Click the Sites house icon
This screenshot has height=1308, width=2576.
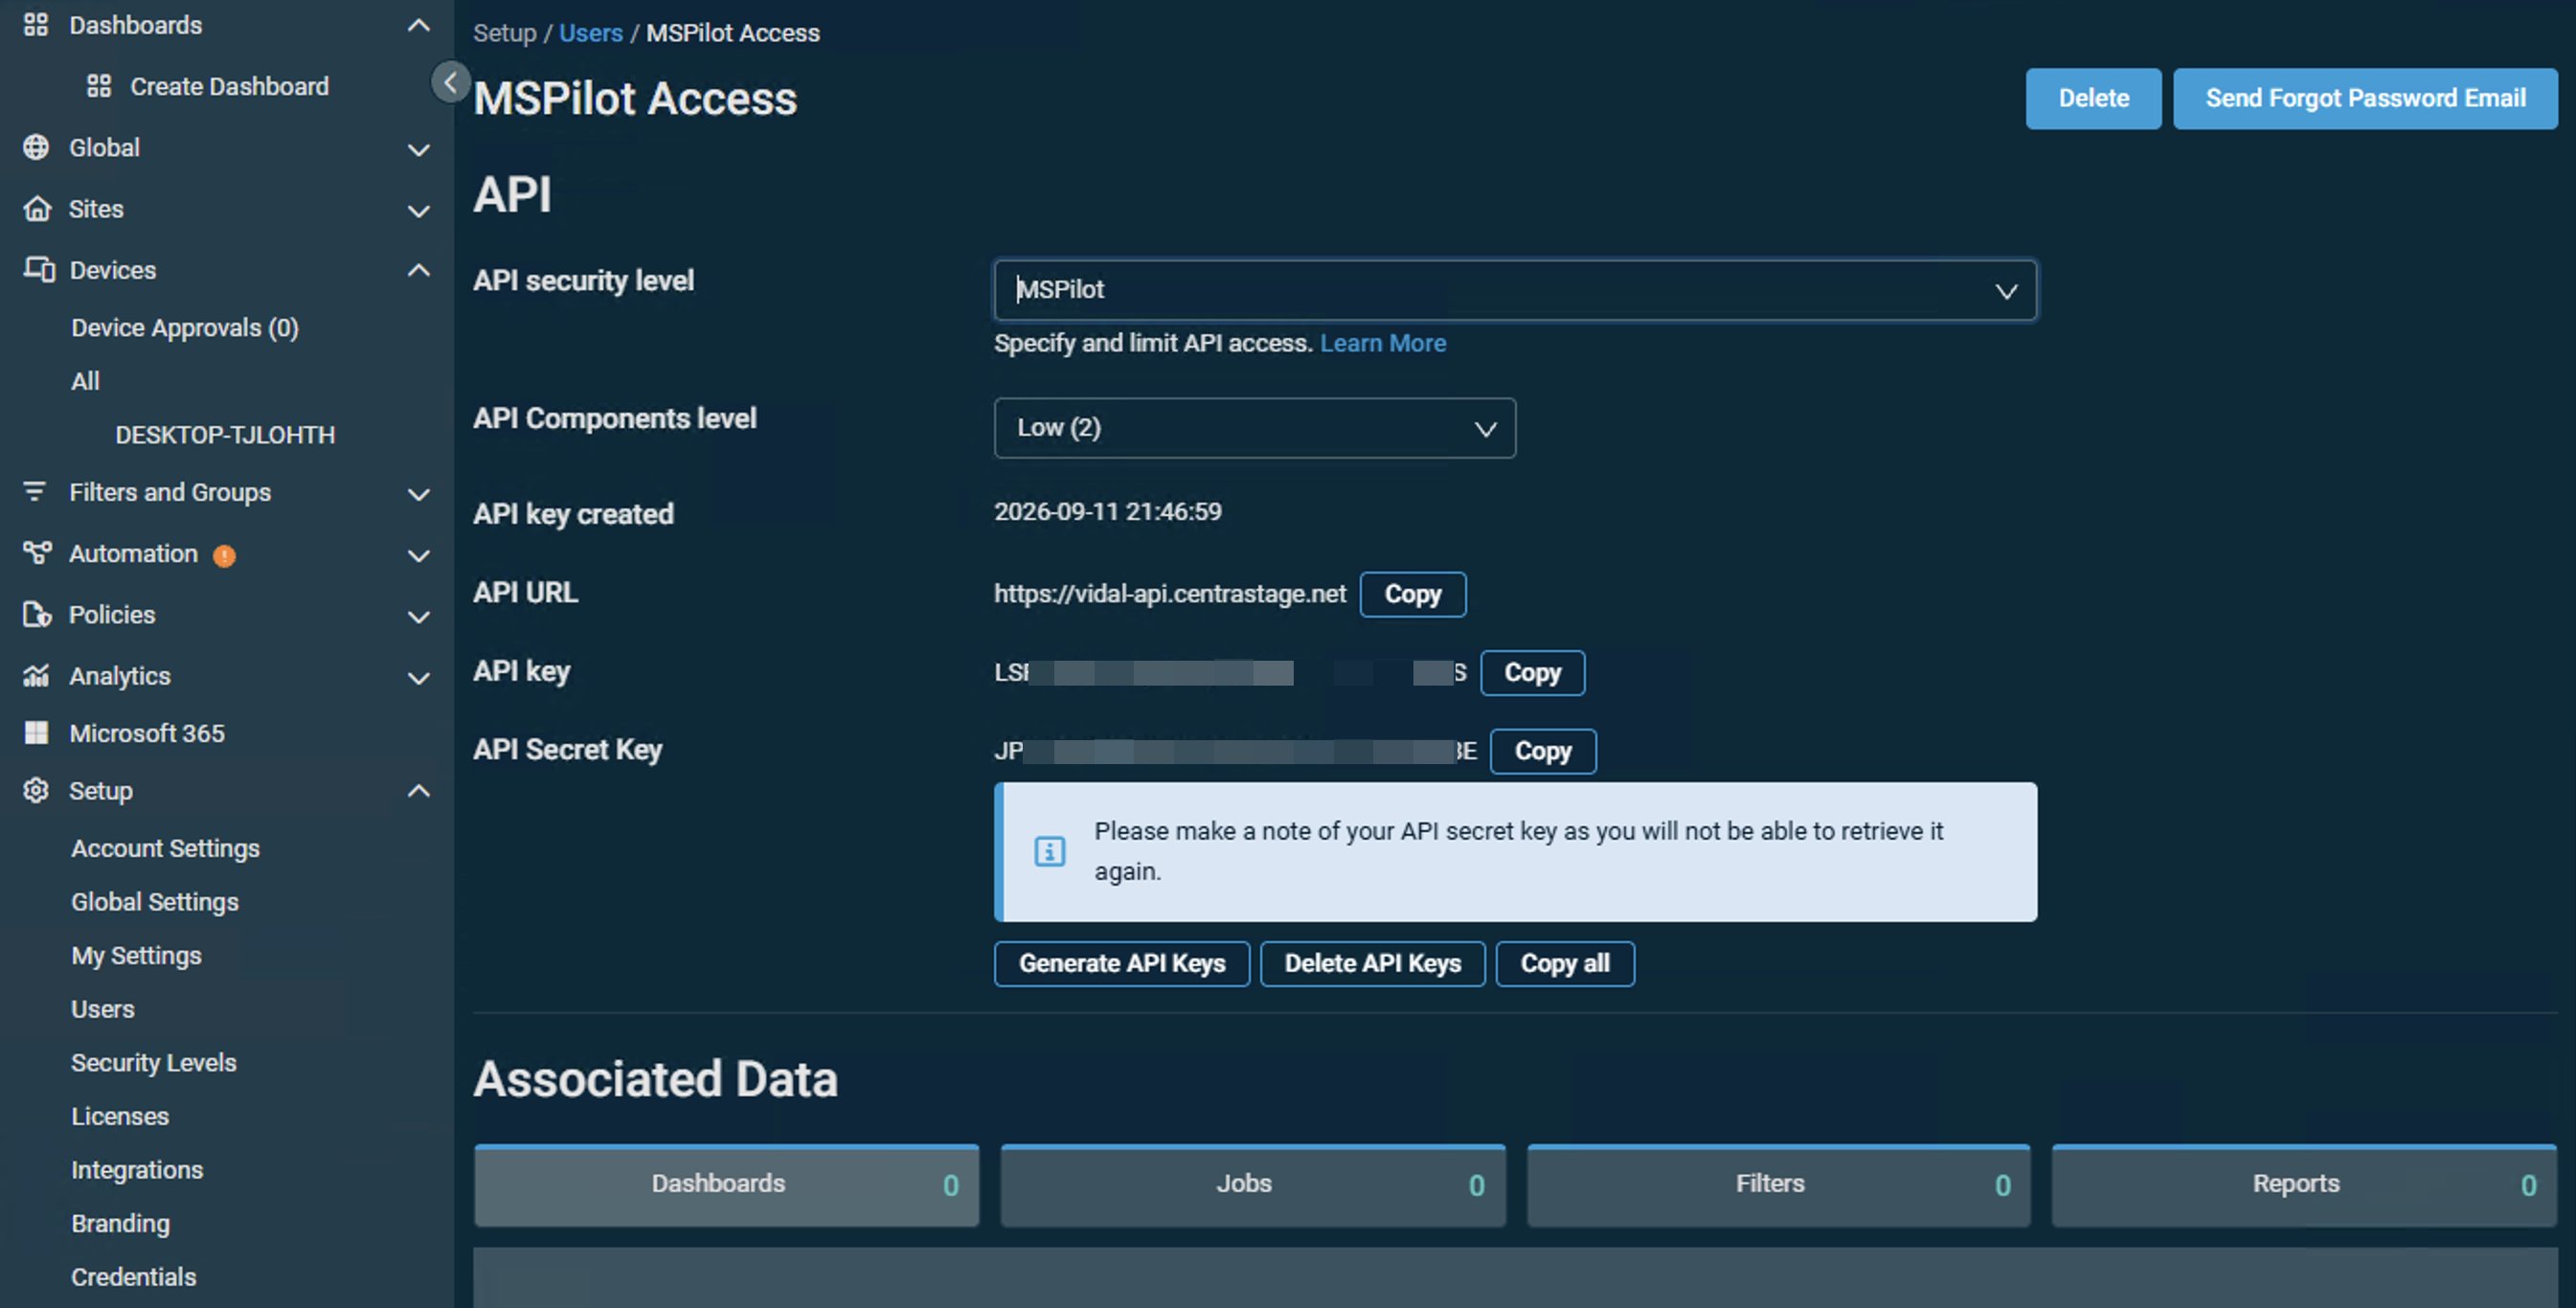pyautogui.click(x=36, y=208)
